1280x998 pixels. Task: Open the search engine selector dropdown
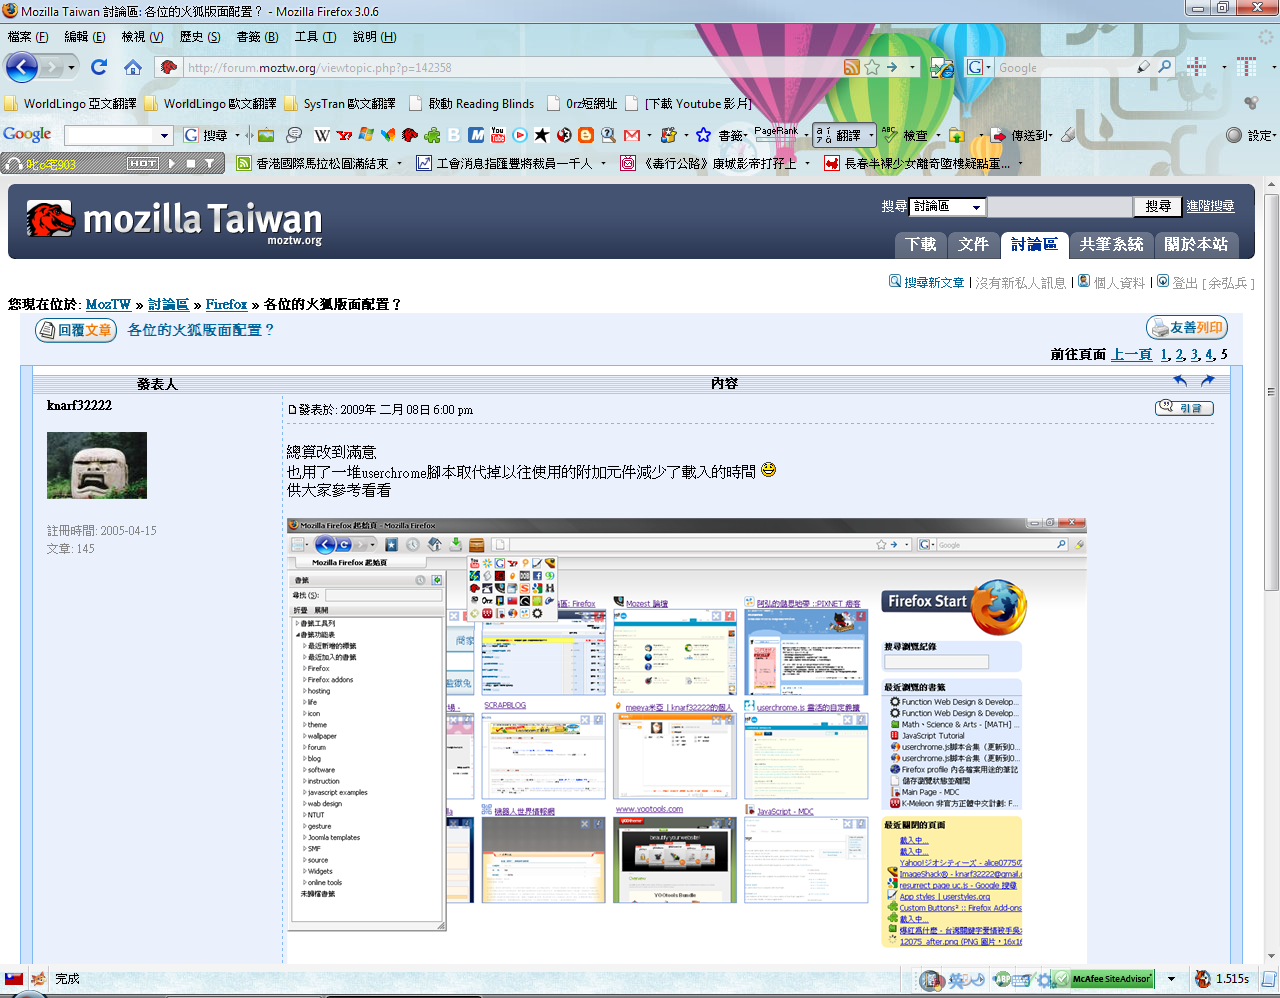click(x=979, y=67)
